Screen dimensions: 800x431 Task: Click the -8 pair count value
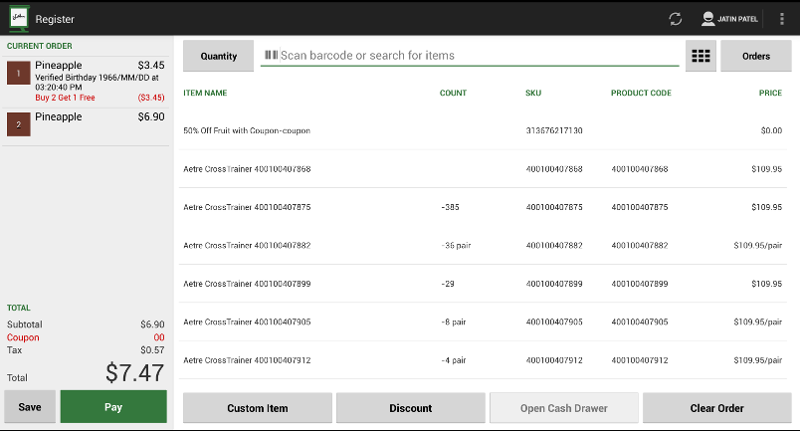tap(454, 322)
